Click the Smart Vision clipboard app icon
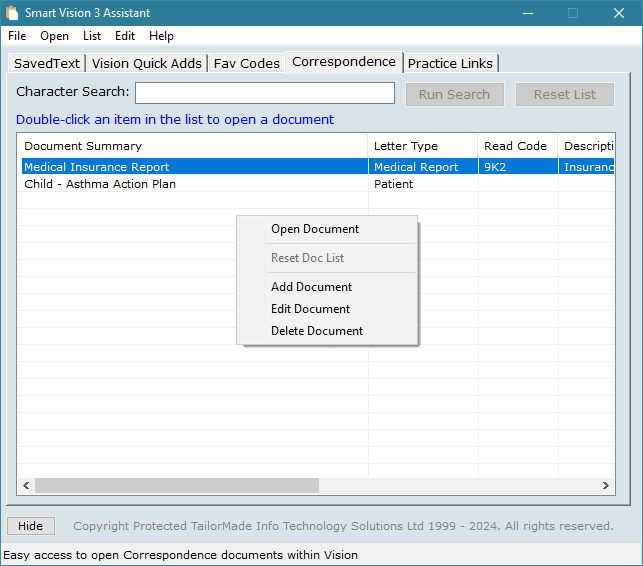 12,13
